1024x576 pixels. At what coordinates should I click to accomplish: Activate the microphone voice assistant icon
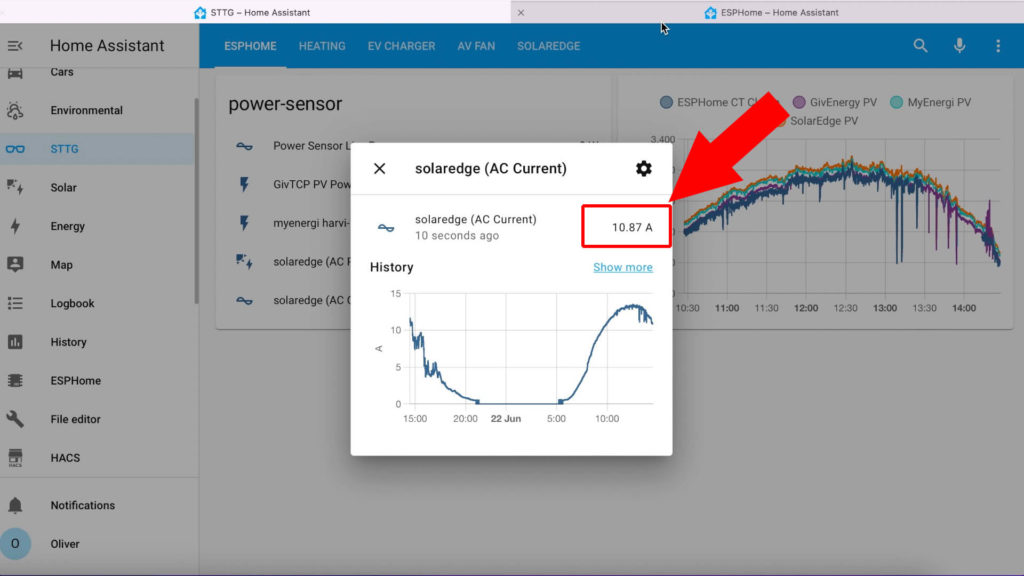click(959, 46)
